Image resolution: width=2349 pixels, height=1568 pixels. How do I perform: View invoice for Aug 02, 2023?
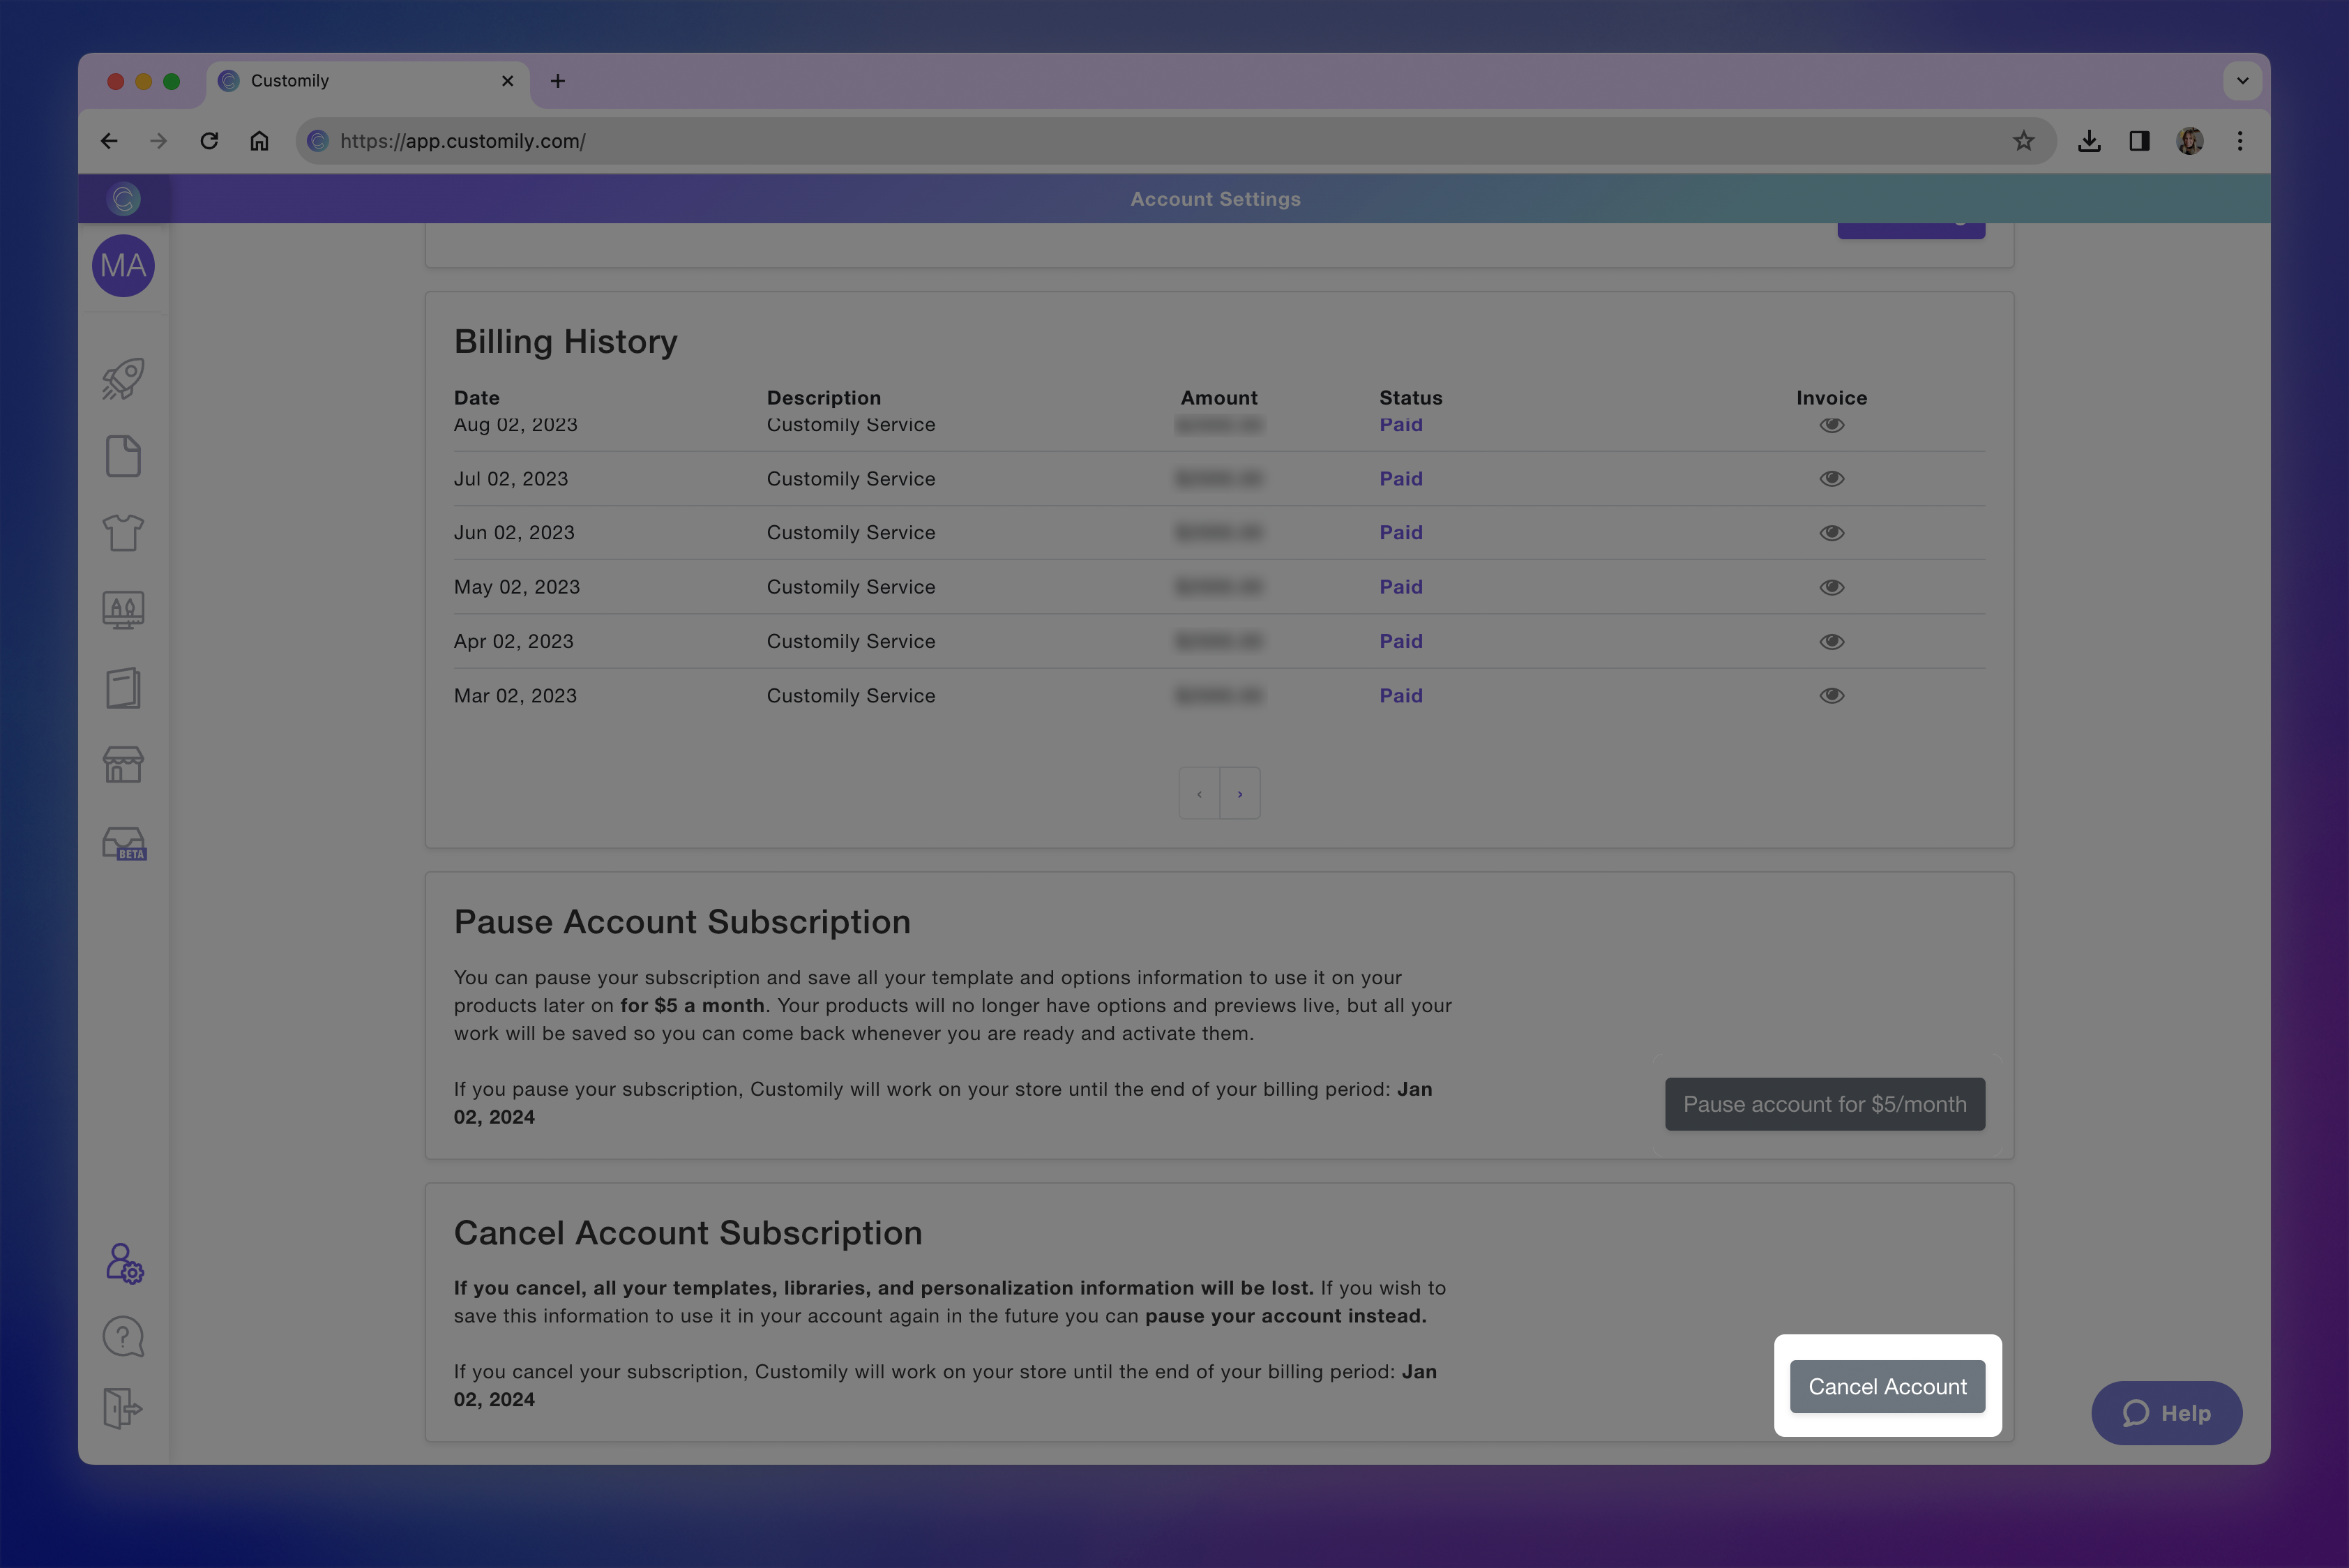coord(1832,425)
